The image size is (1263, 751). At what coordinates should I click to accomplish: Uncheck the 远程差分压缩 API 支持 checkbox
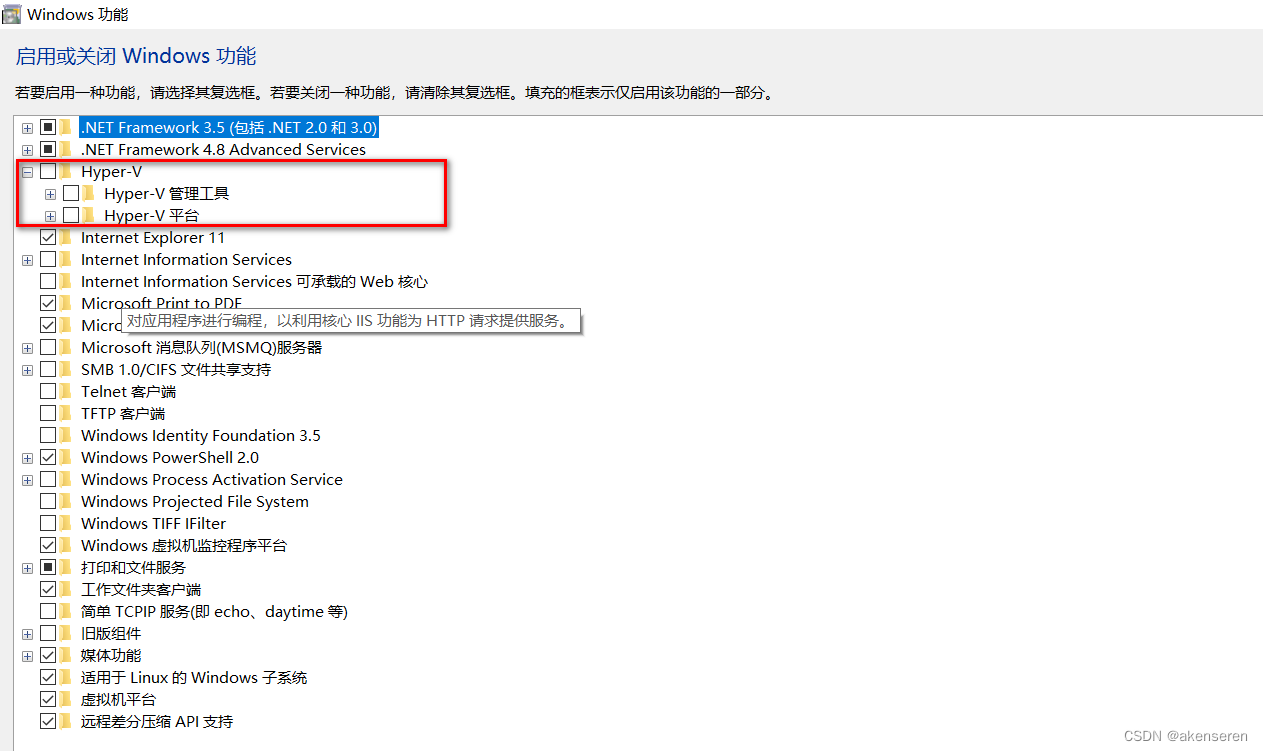coord(48,722)
